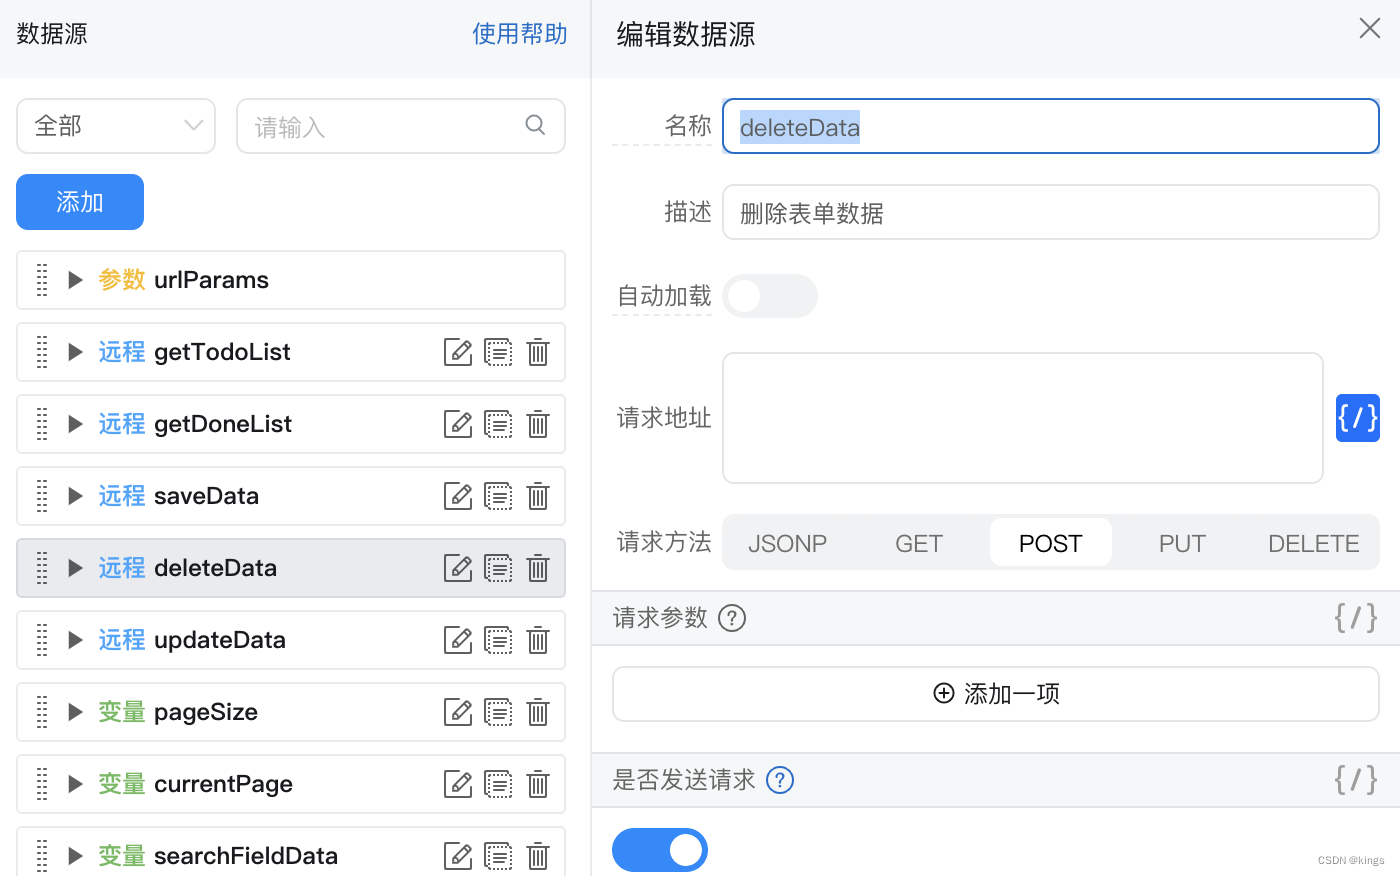The image size is (1400, 876).
Task: Click copy icon on the saveData row
Action: 498,496
